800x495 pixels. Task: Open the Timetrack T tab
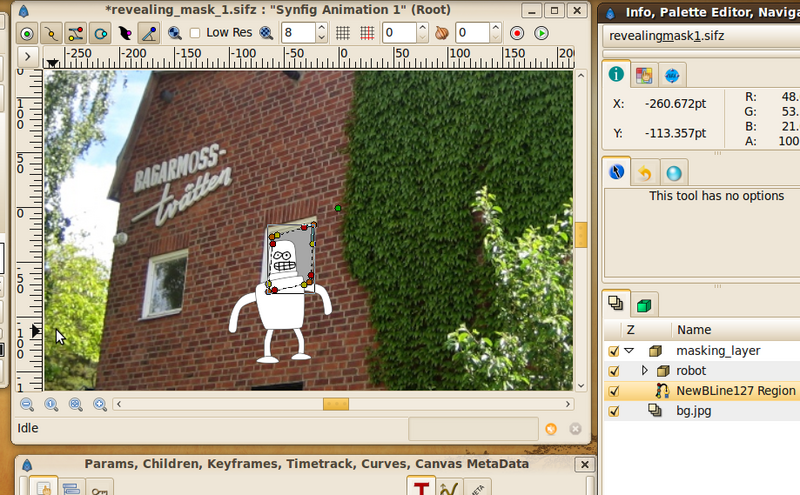pyautogui.click(x=421, y=487)
